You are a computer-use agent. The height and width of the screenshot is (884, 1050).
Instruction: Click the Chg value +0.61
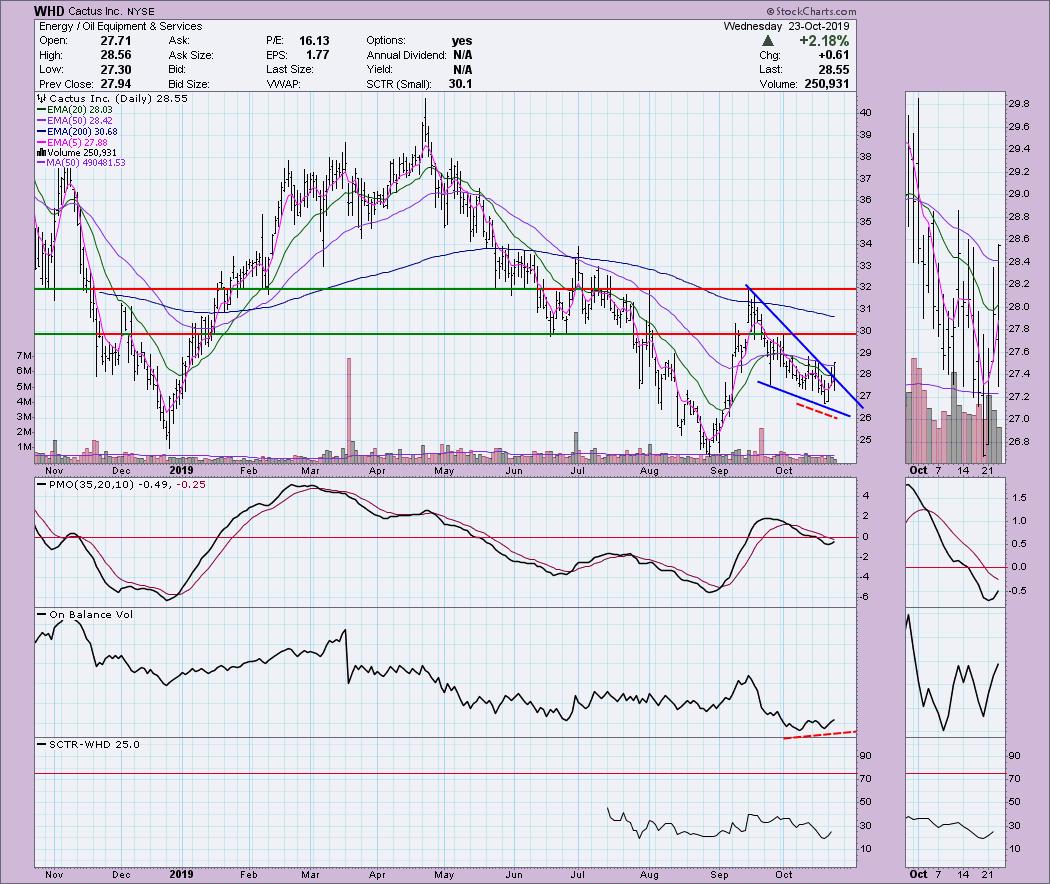tap(834, 56)
